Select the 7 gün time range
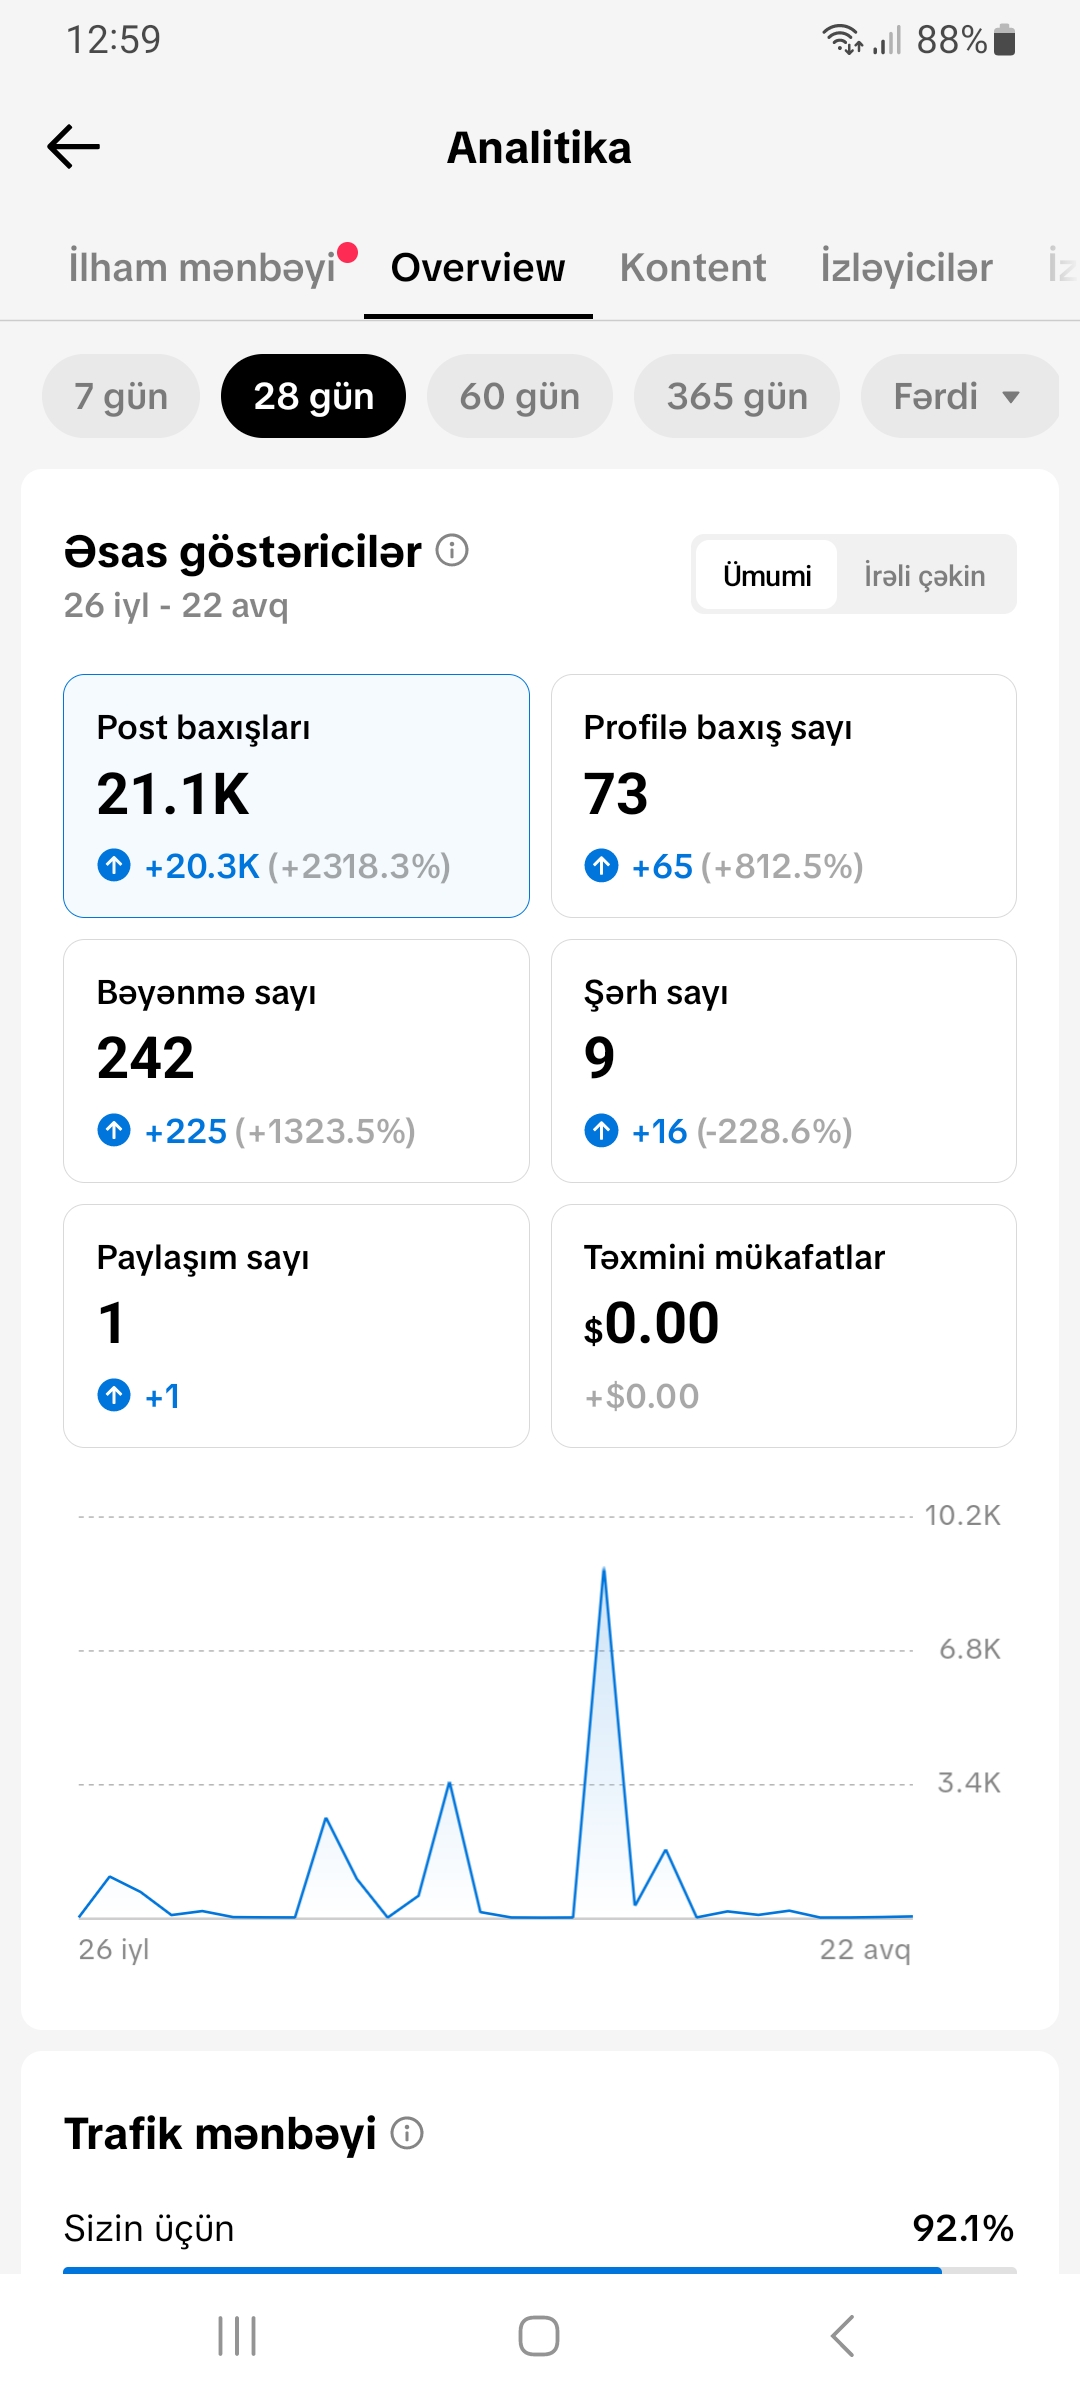This screenshot has width=1080, height=2400. pyautogui.click(x=121, y=396)
